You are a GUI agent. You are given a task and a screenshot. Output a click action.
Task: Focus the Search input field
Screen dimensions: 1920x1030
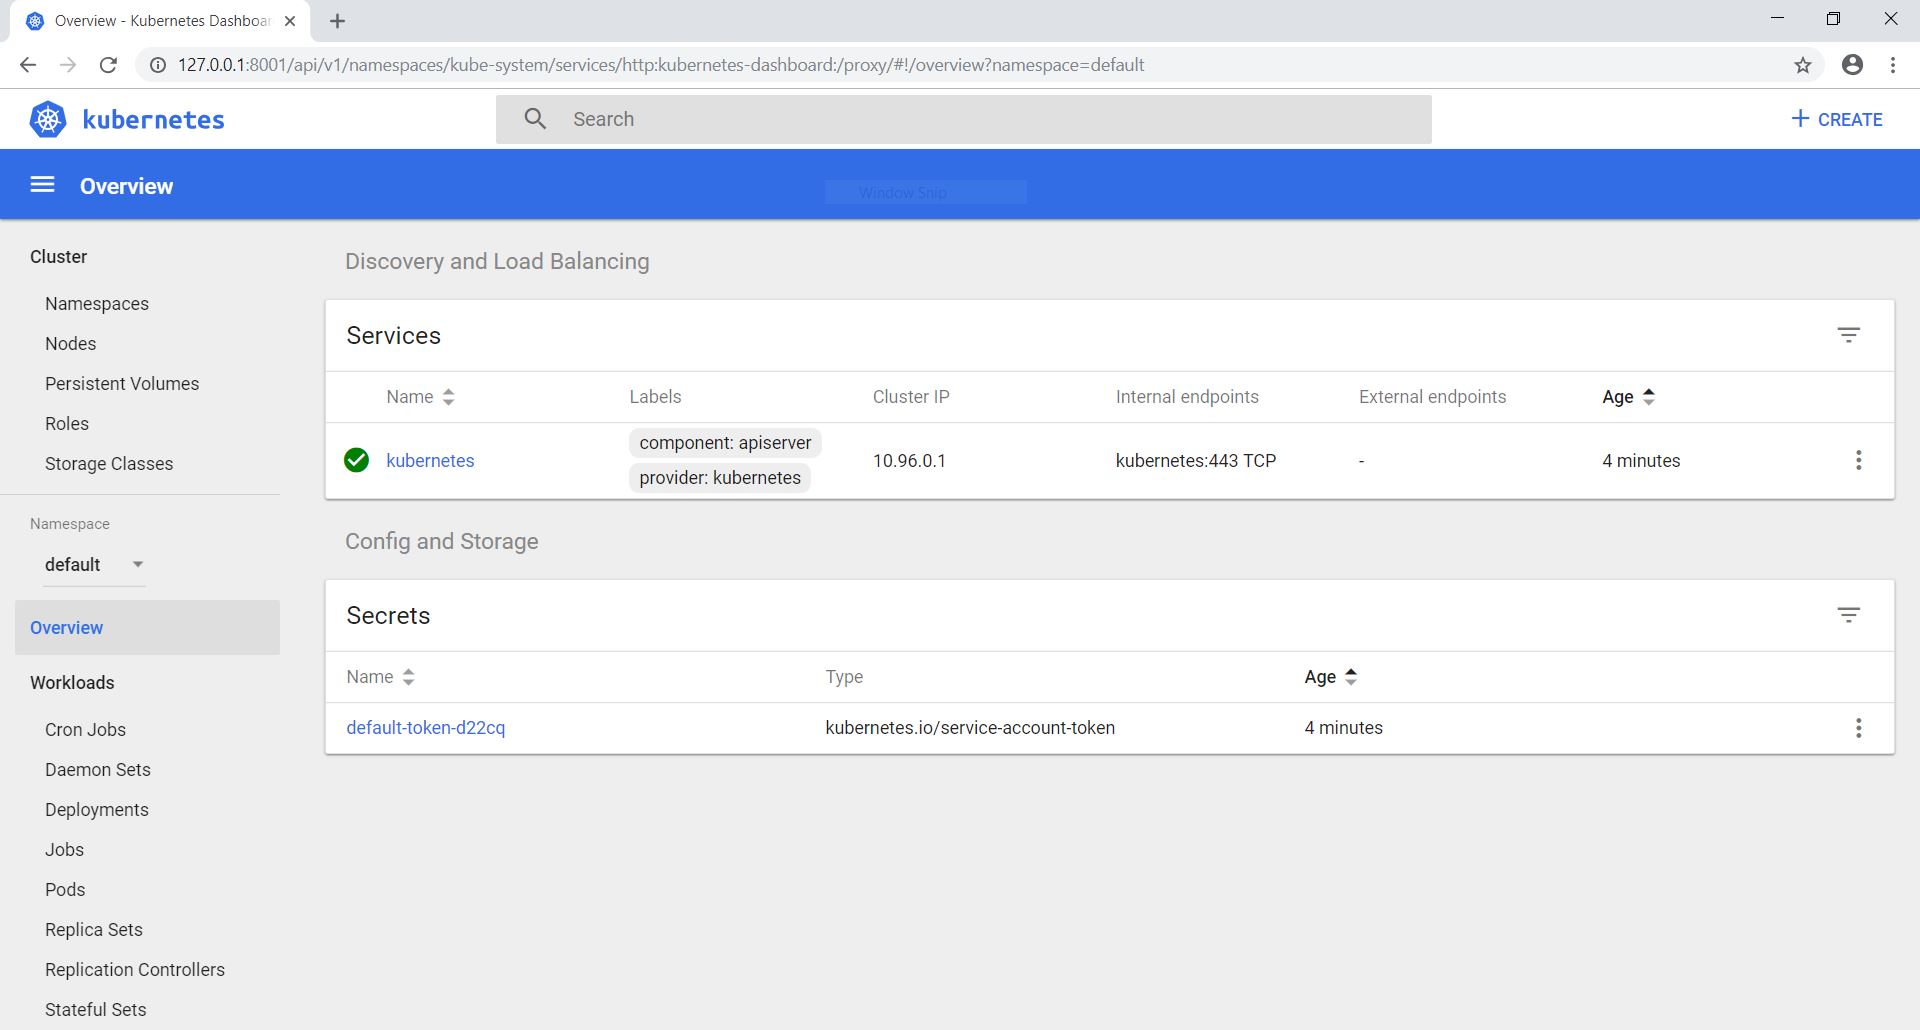point(990,119)
